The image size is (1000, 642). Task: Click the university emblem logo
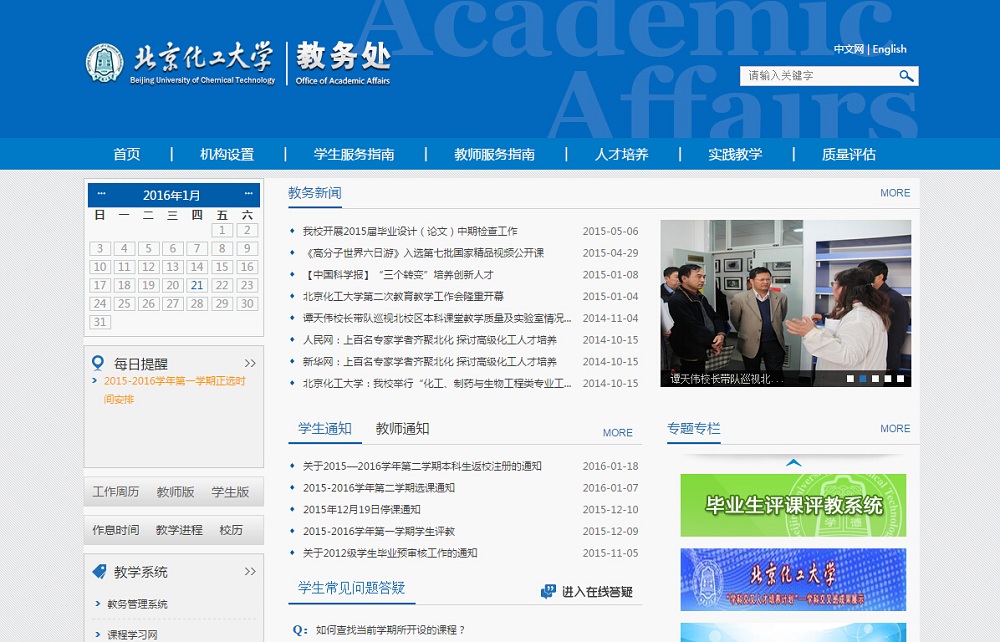click(105, 63)
